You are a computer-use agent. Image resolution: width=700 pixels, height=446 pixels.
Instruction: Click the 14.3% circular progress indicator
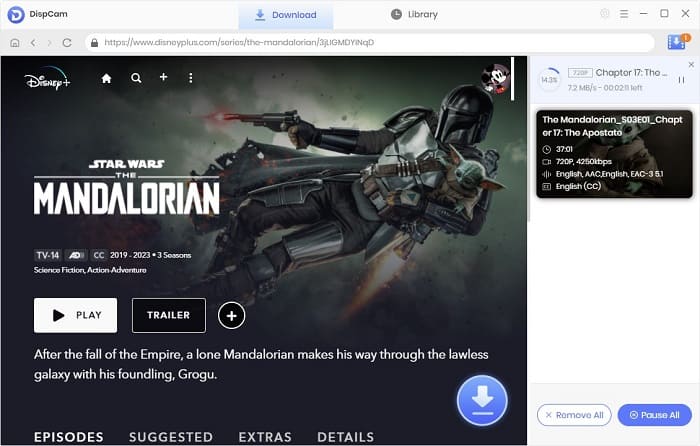[x=549, y=80]
